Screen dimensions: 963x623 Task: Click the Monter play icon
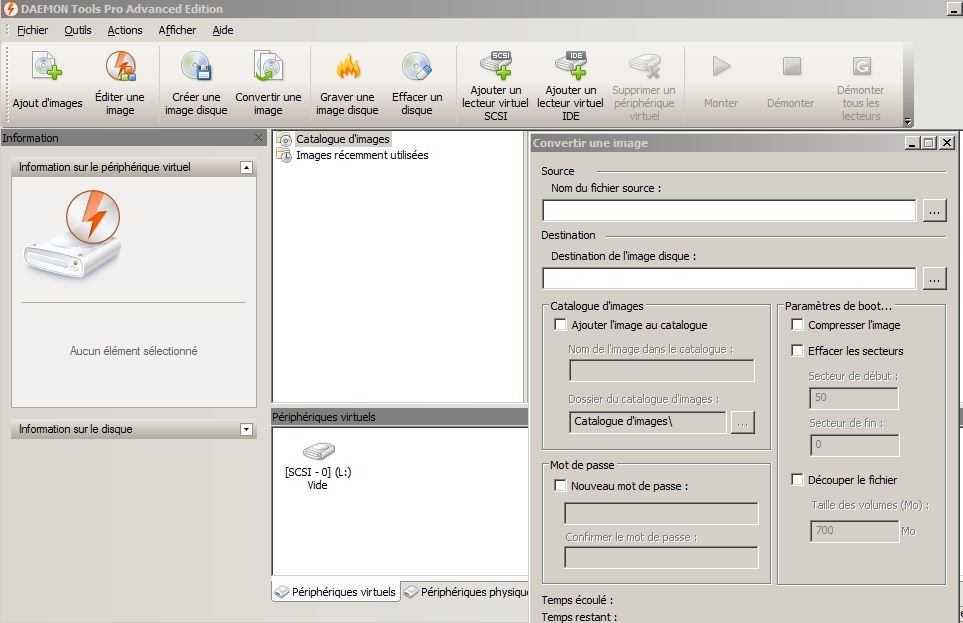tap(721, 66)
